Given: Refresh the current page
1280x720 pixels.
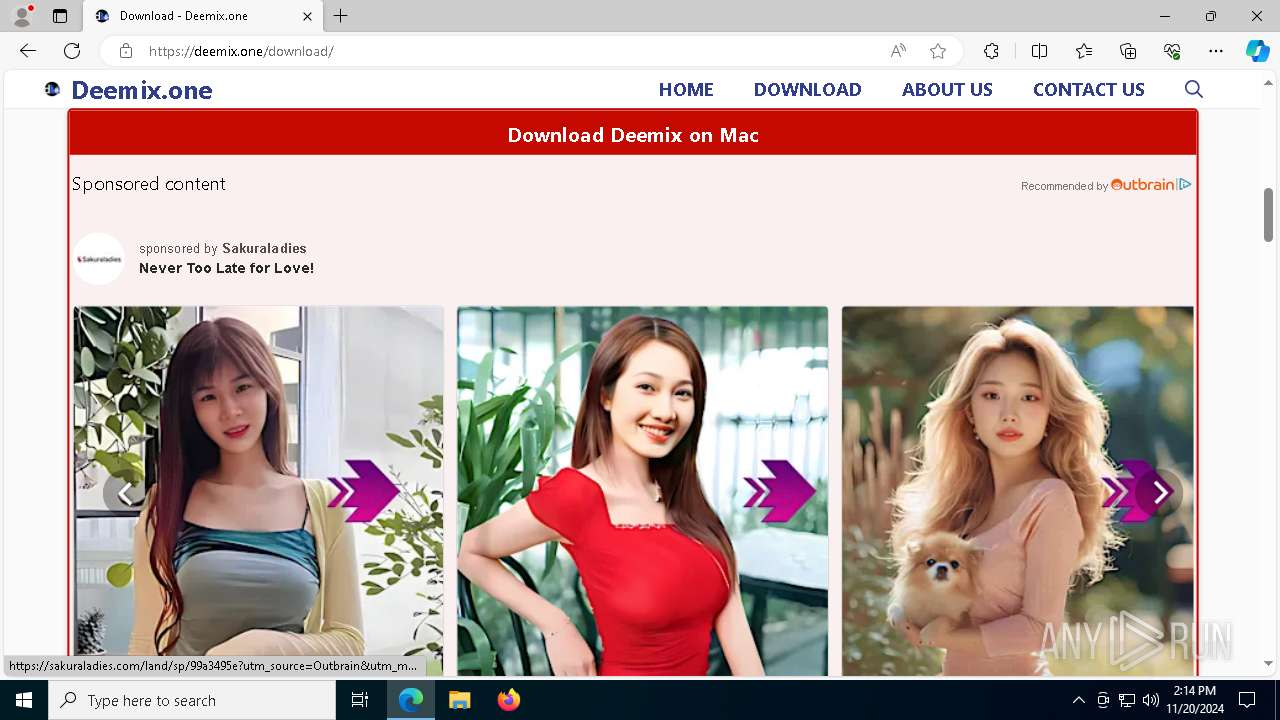Looking at the screenshot, I should (72, 51).
